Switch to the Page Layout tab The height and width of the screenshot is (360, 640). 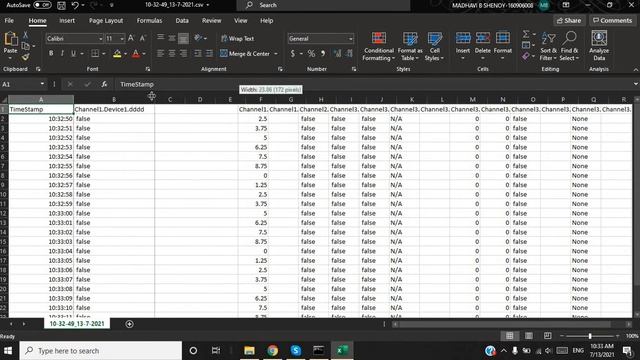click(x=106, y=20)
